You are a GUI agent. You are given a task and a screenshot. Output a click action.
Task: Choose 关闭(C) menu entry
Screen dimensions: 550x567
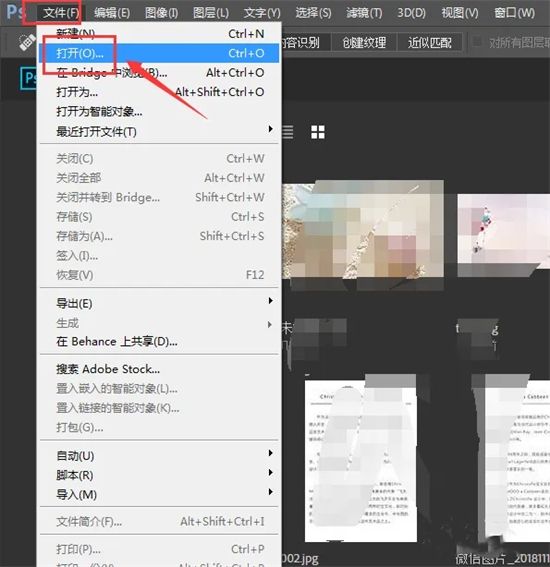click(159, 158)
